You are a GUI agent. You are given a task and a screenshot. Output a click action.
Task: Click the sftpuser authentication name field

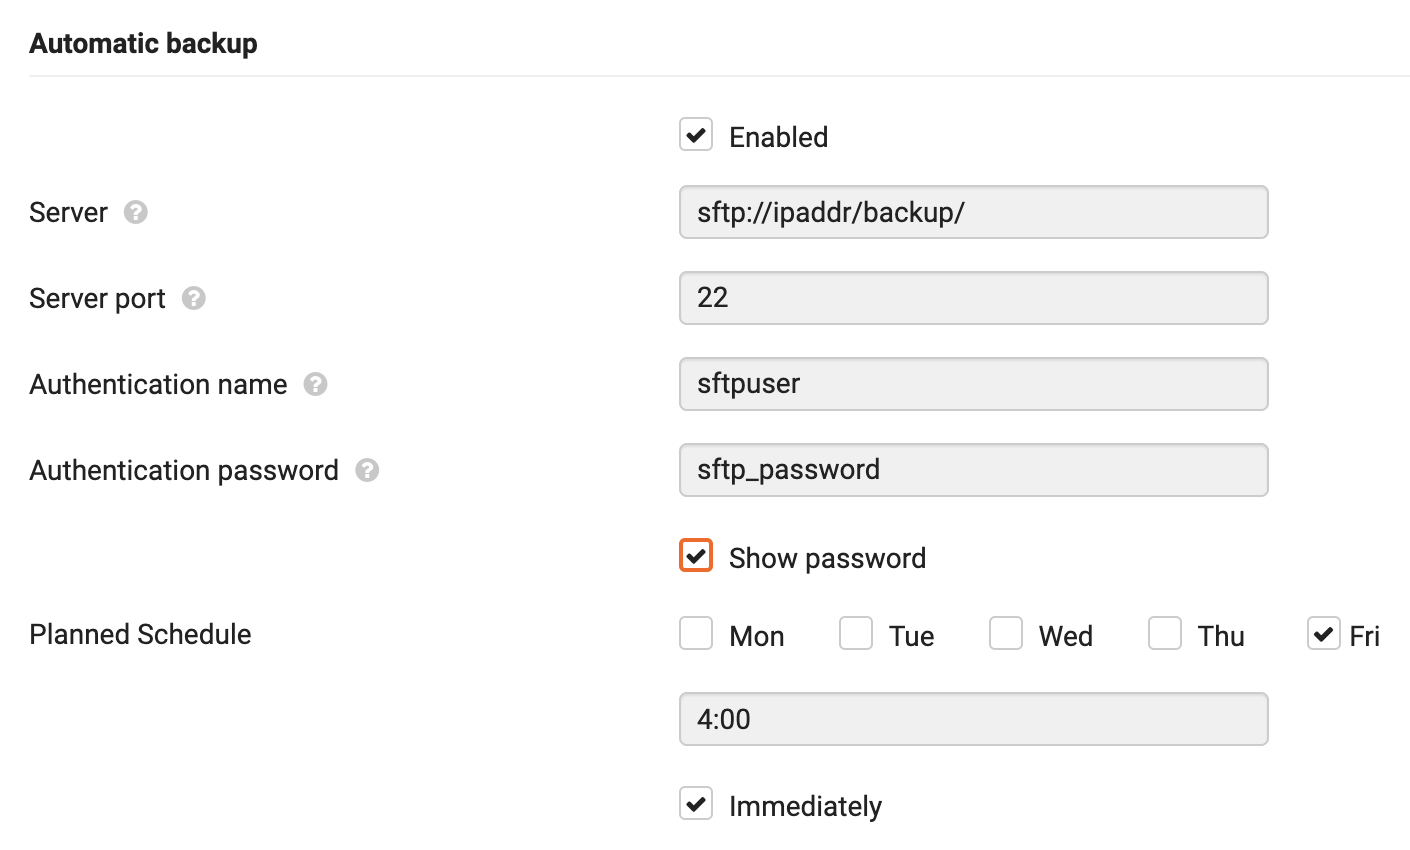pos(973,384)
